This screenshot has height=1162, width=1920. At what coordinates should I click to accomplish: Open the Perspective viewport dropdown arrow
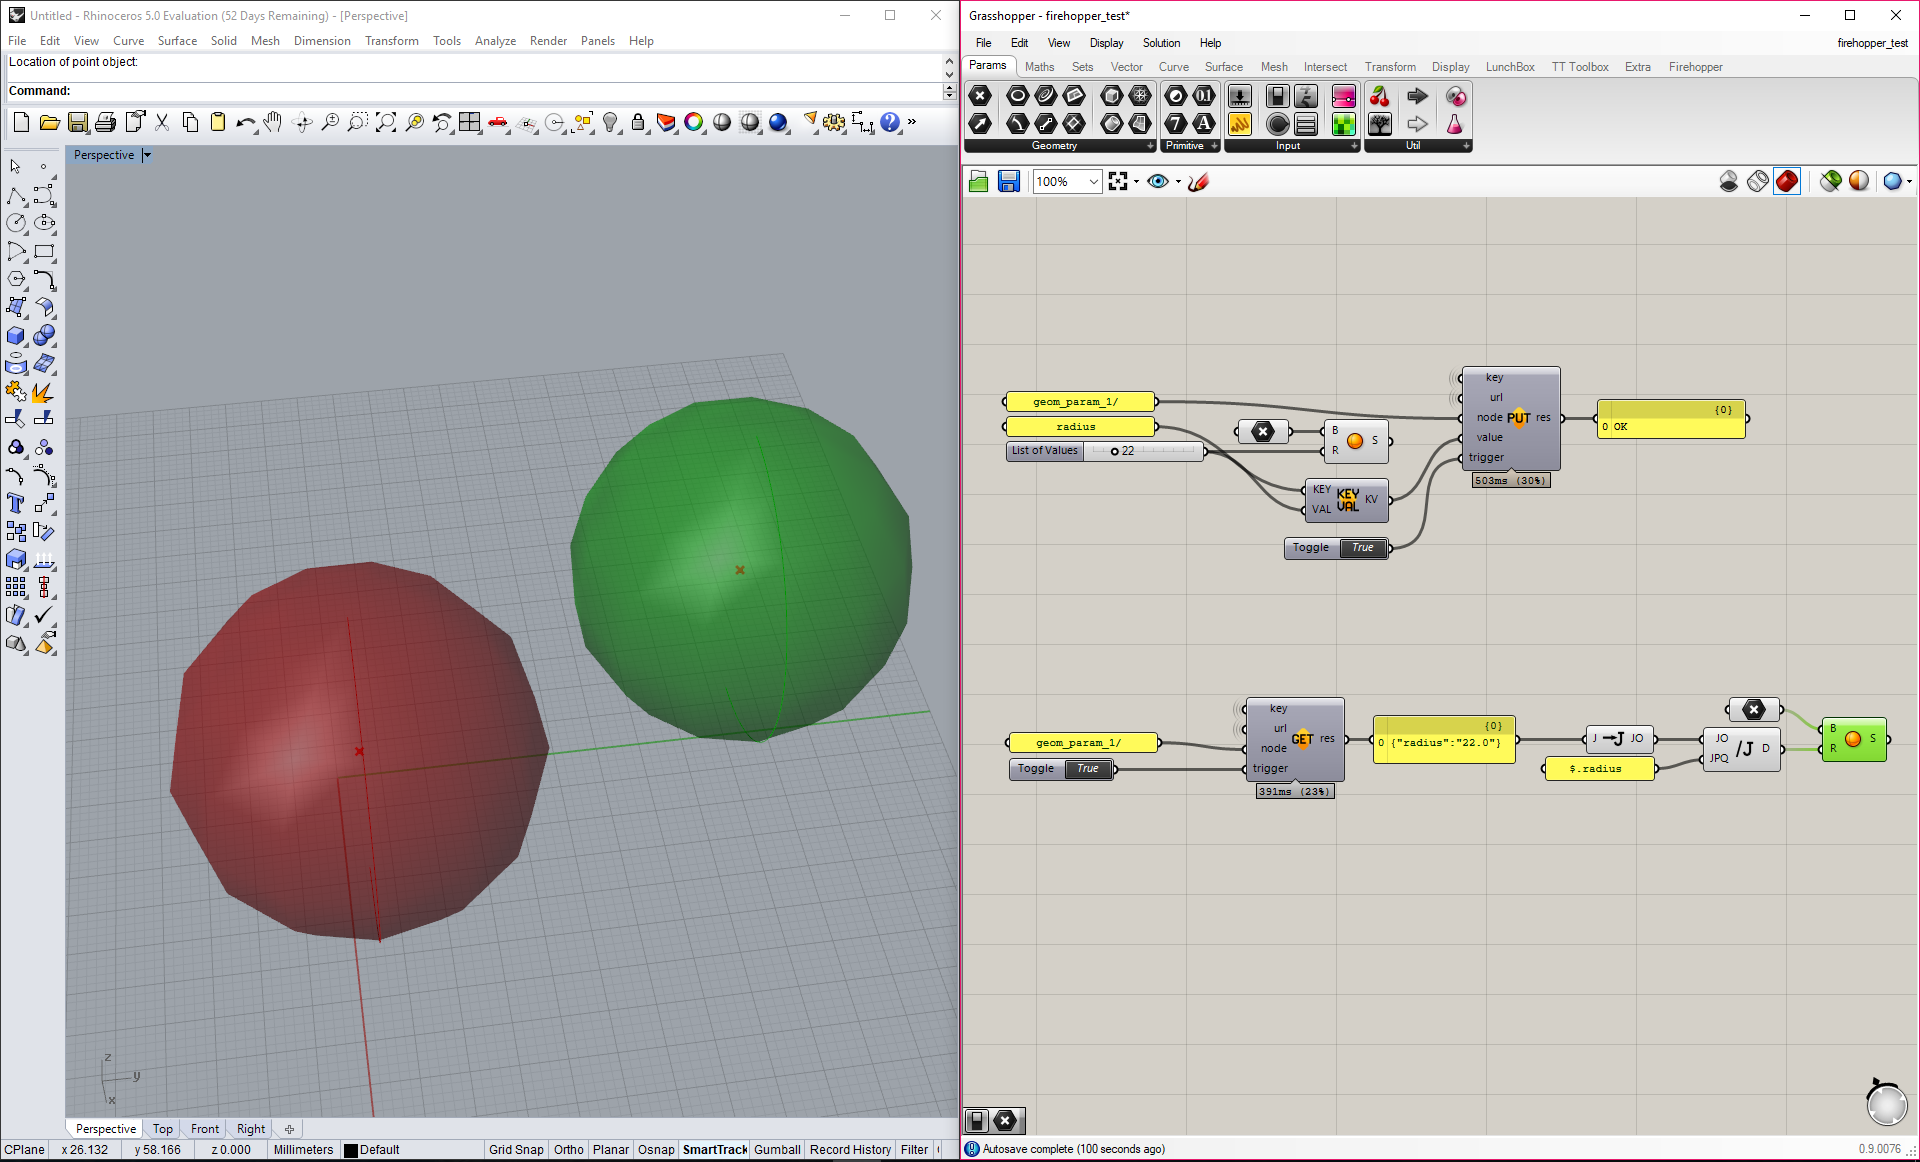click(x=147, y=155)
